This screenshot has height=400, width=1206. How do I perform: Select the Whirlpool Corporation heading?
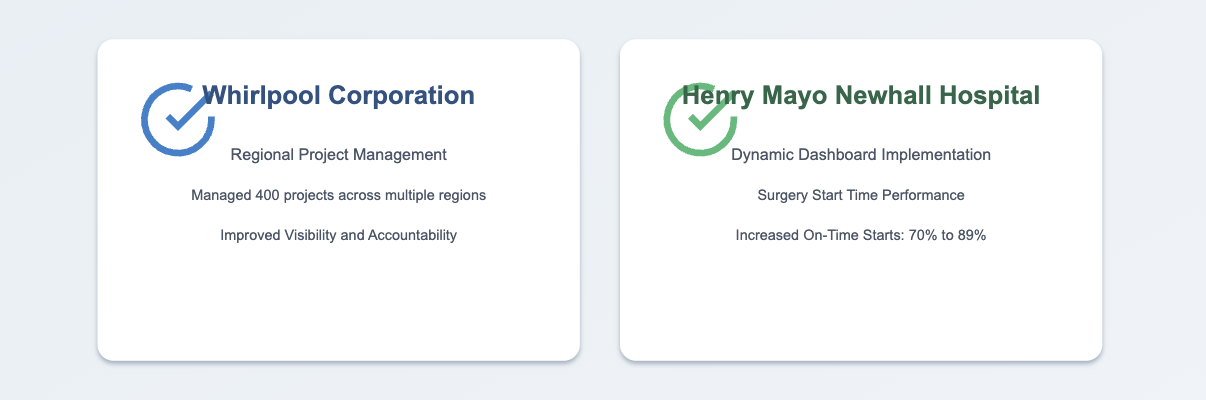pyautogui.click(x=338, y=96)
